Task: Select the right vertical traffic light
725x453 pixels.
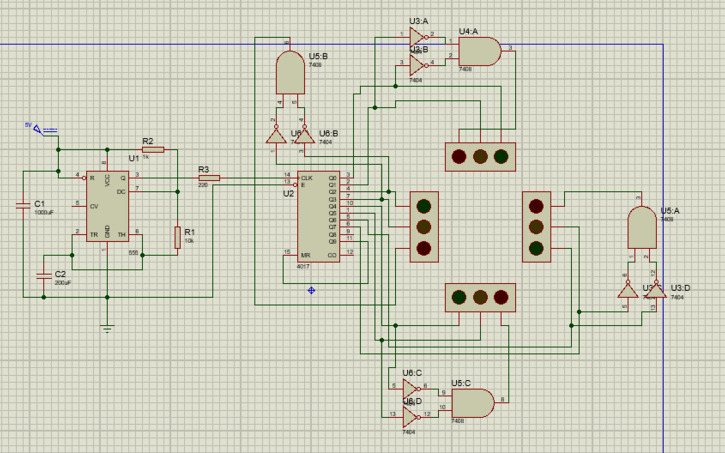Action: coord(536,227)
